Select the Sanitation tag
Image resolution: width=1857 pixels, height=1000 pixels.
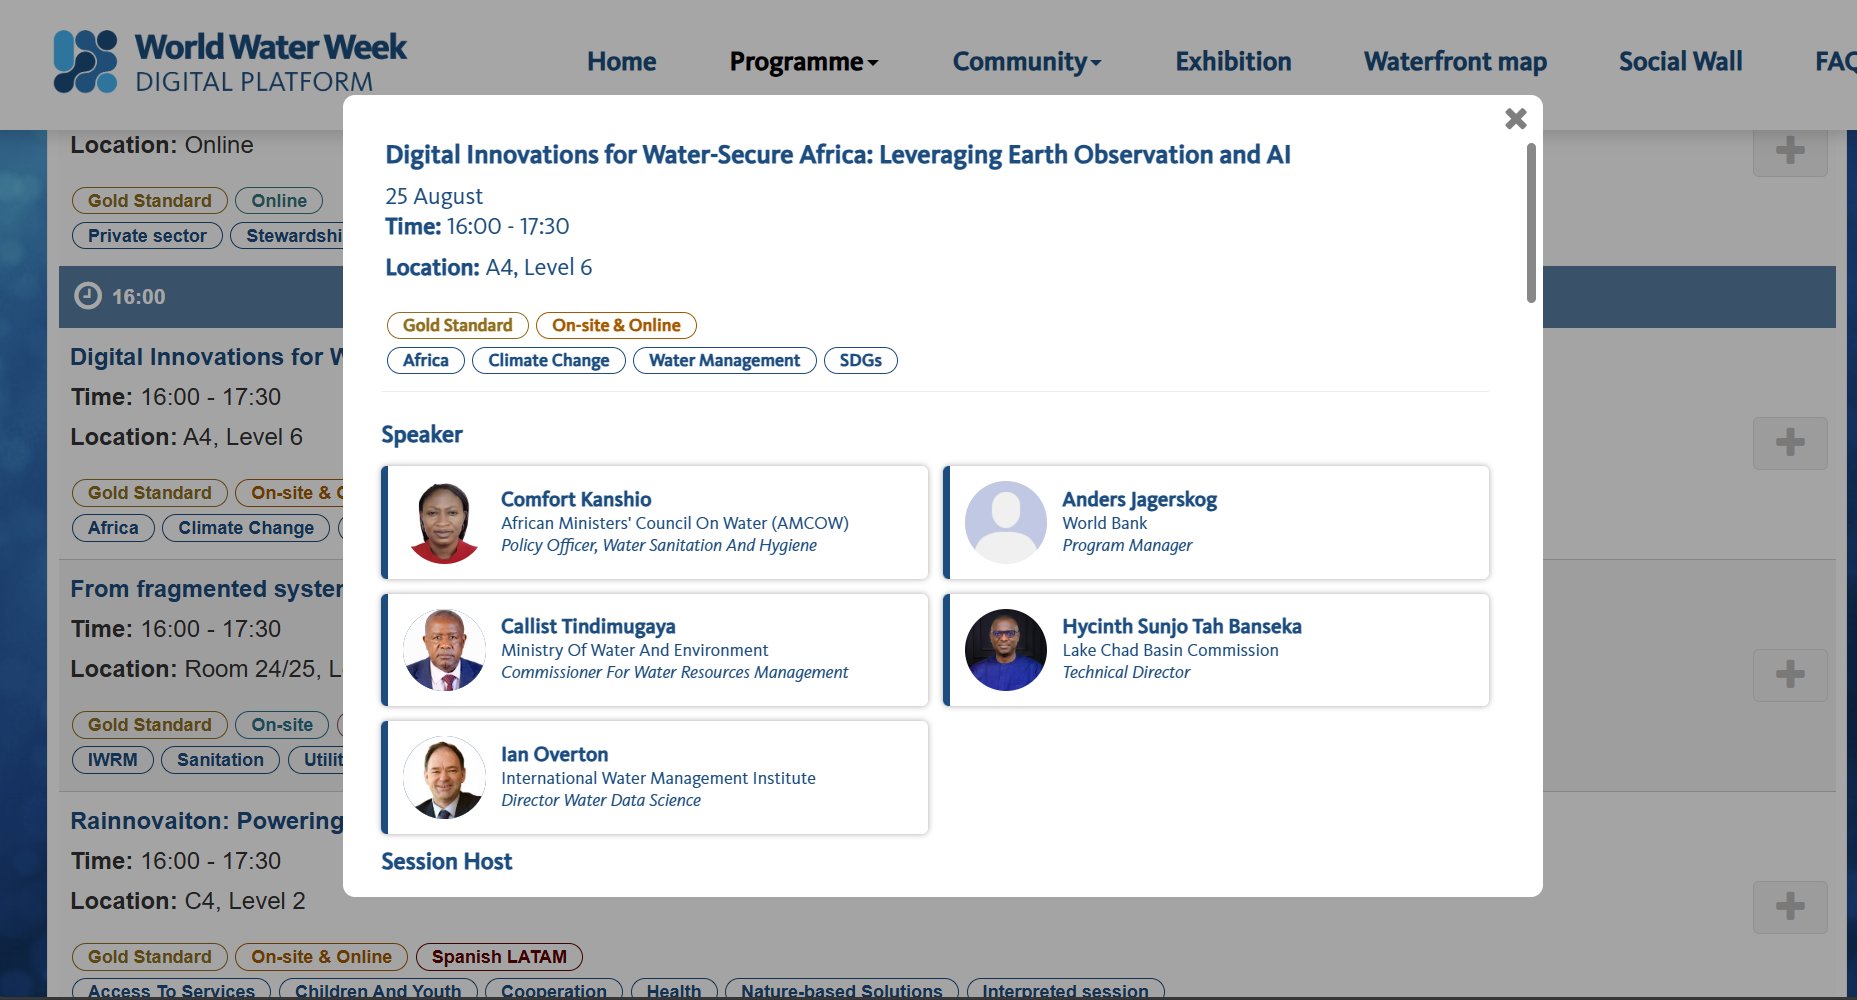coord(220,760)
